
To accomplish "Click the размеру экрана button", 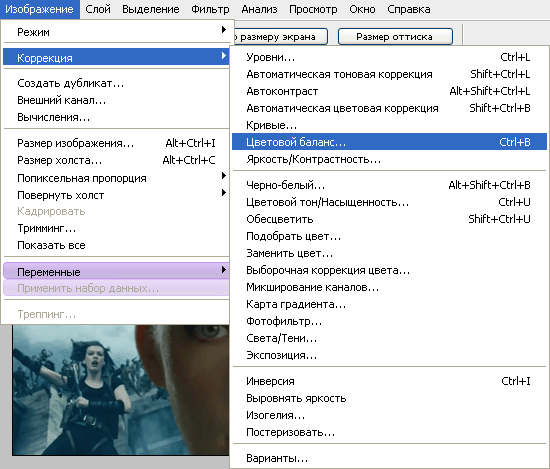I will (279, 36).
